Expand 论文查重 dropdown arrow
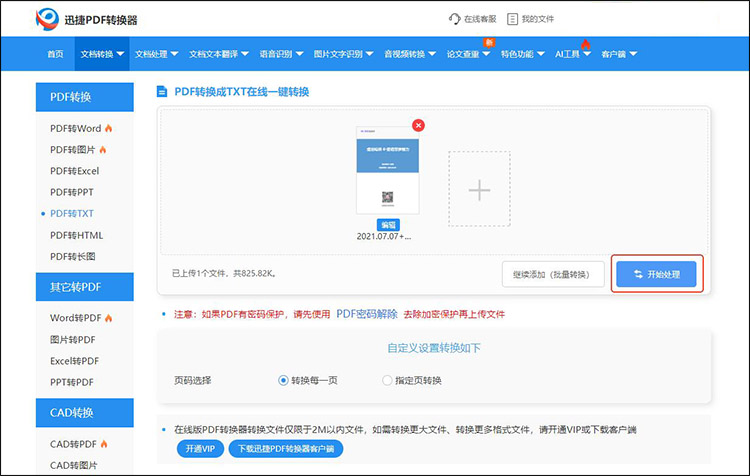 tap(486, 54)
